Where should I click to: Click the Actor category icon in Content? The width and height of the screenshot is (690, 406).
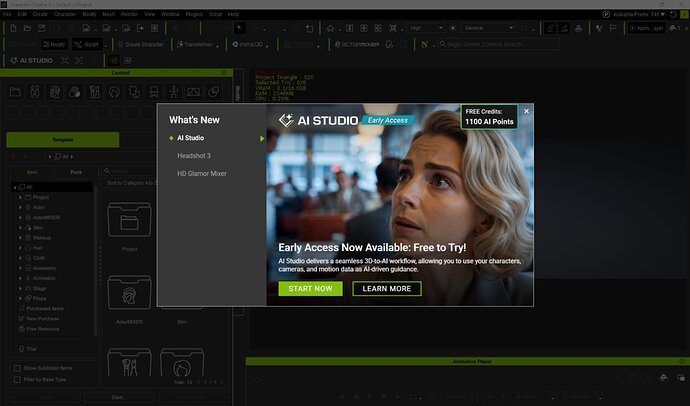35,92
